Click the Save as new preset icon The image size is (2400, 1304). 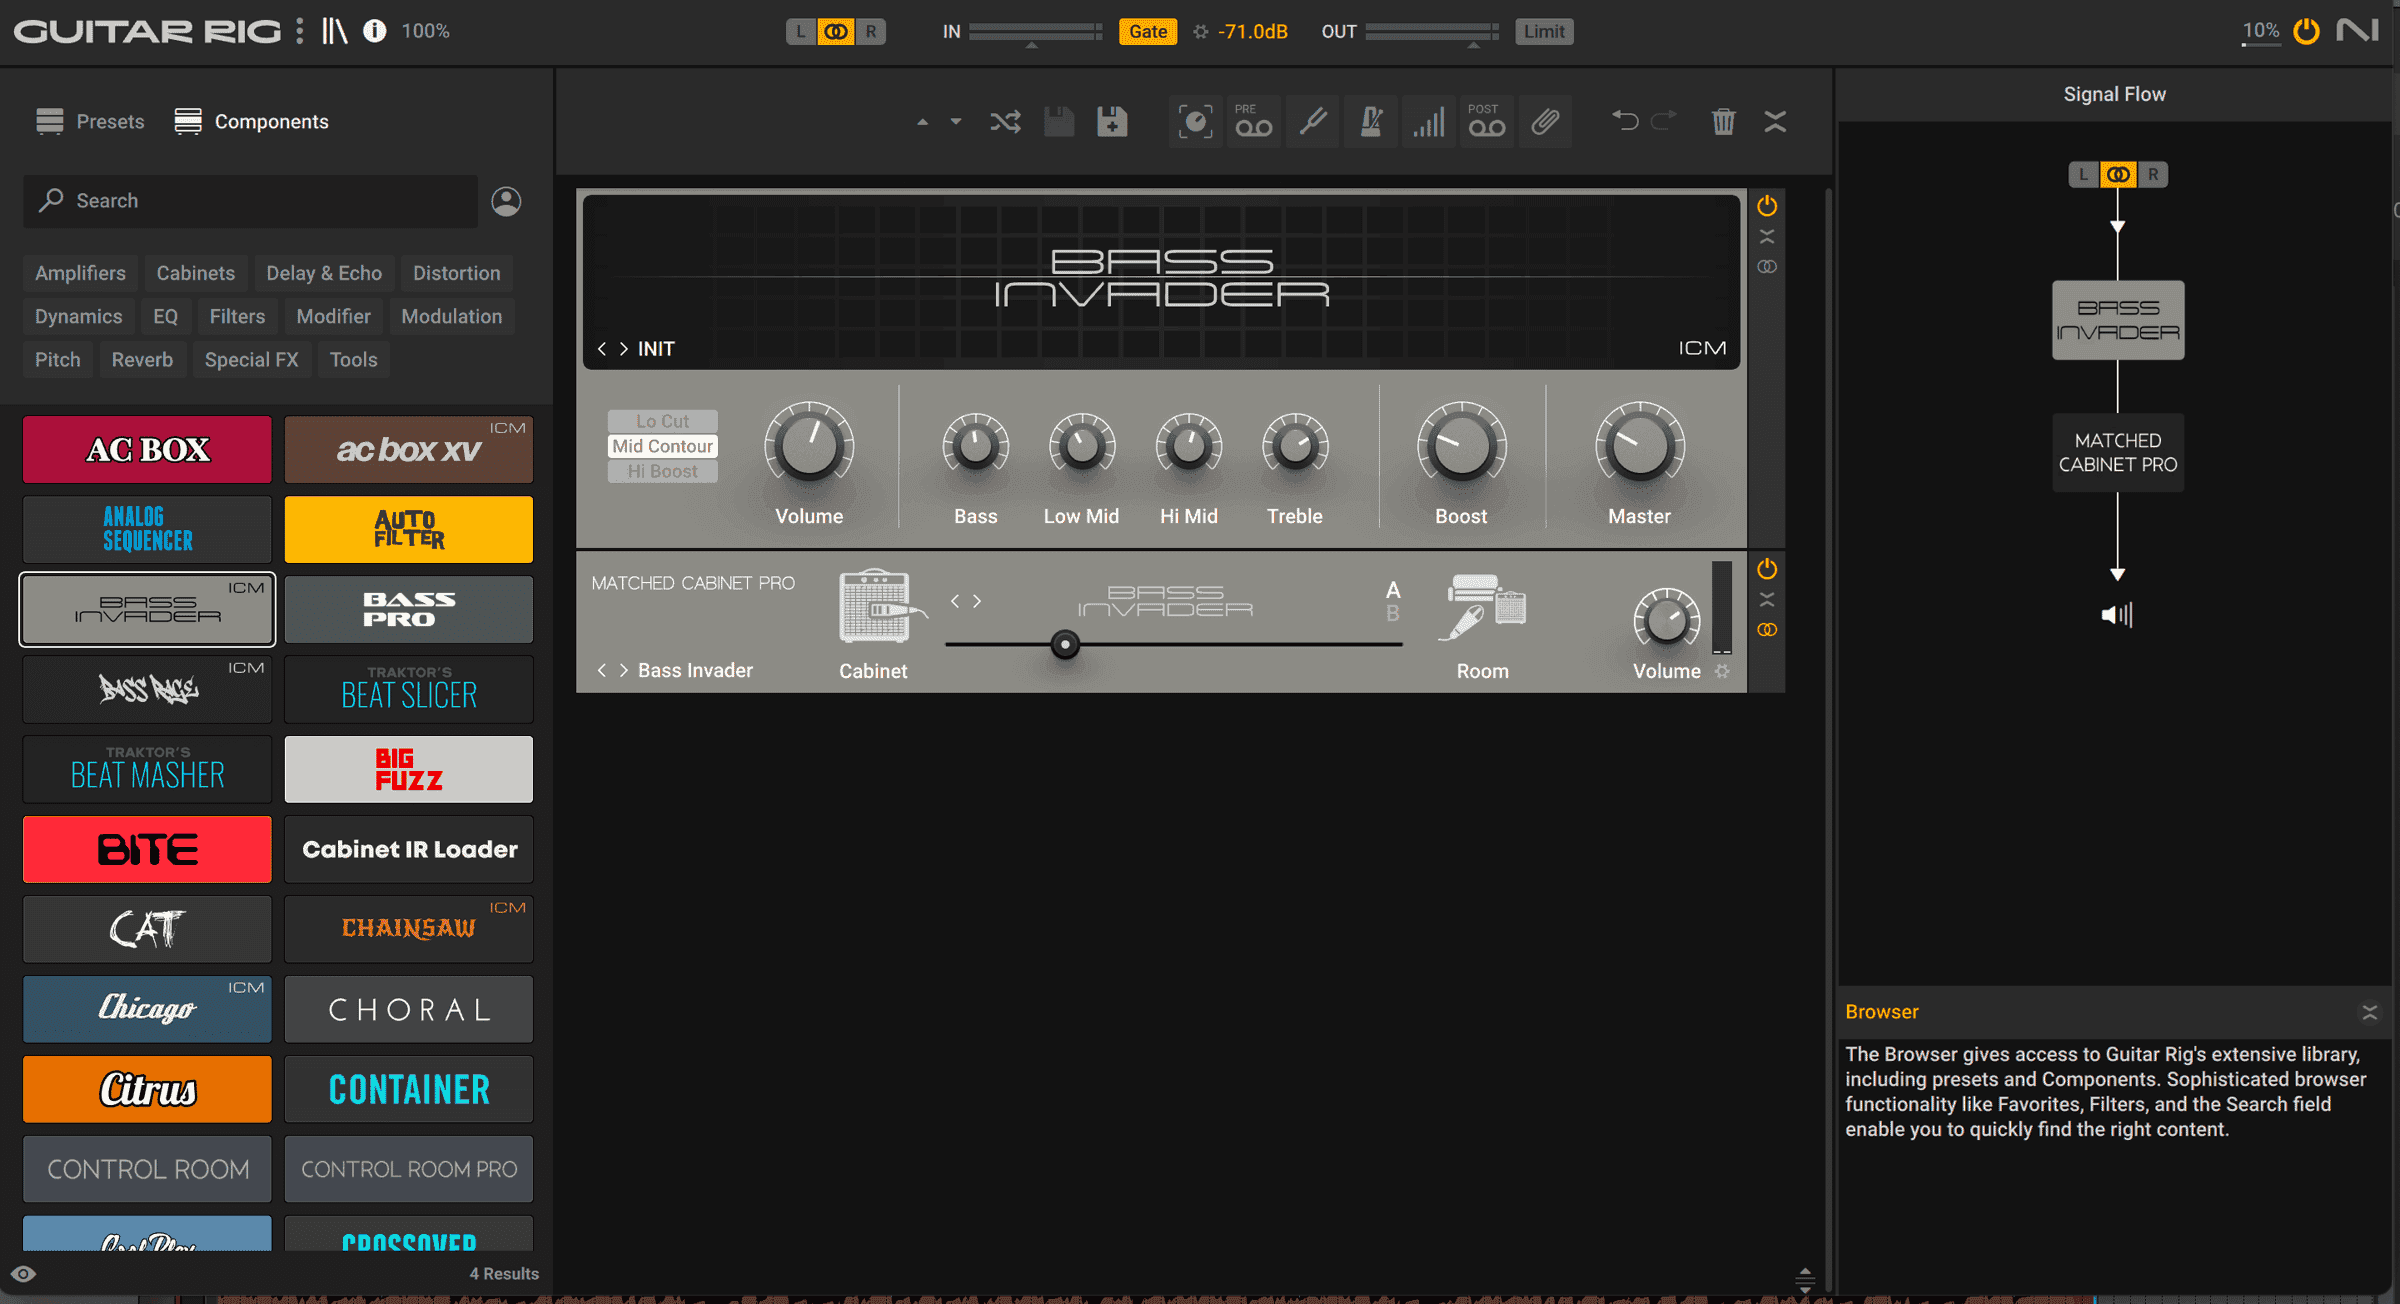[x=1112, y=122]
